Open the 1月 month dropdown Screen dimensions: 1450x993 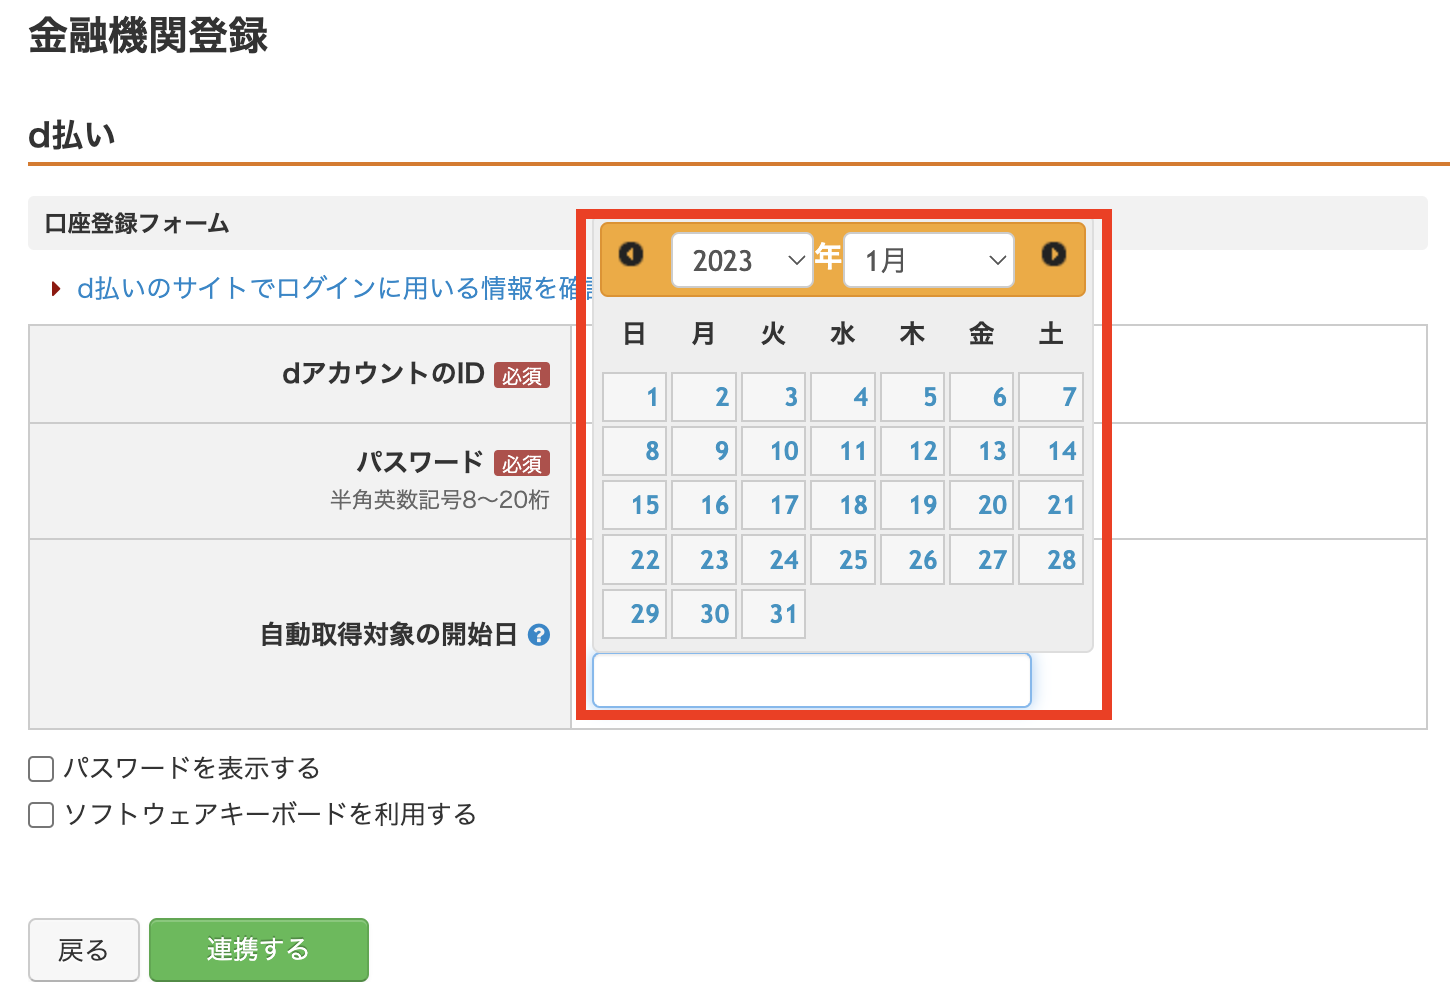coord(929,260)
